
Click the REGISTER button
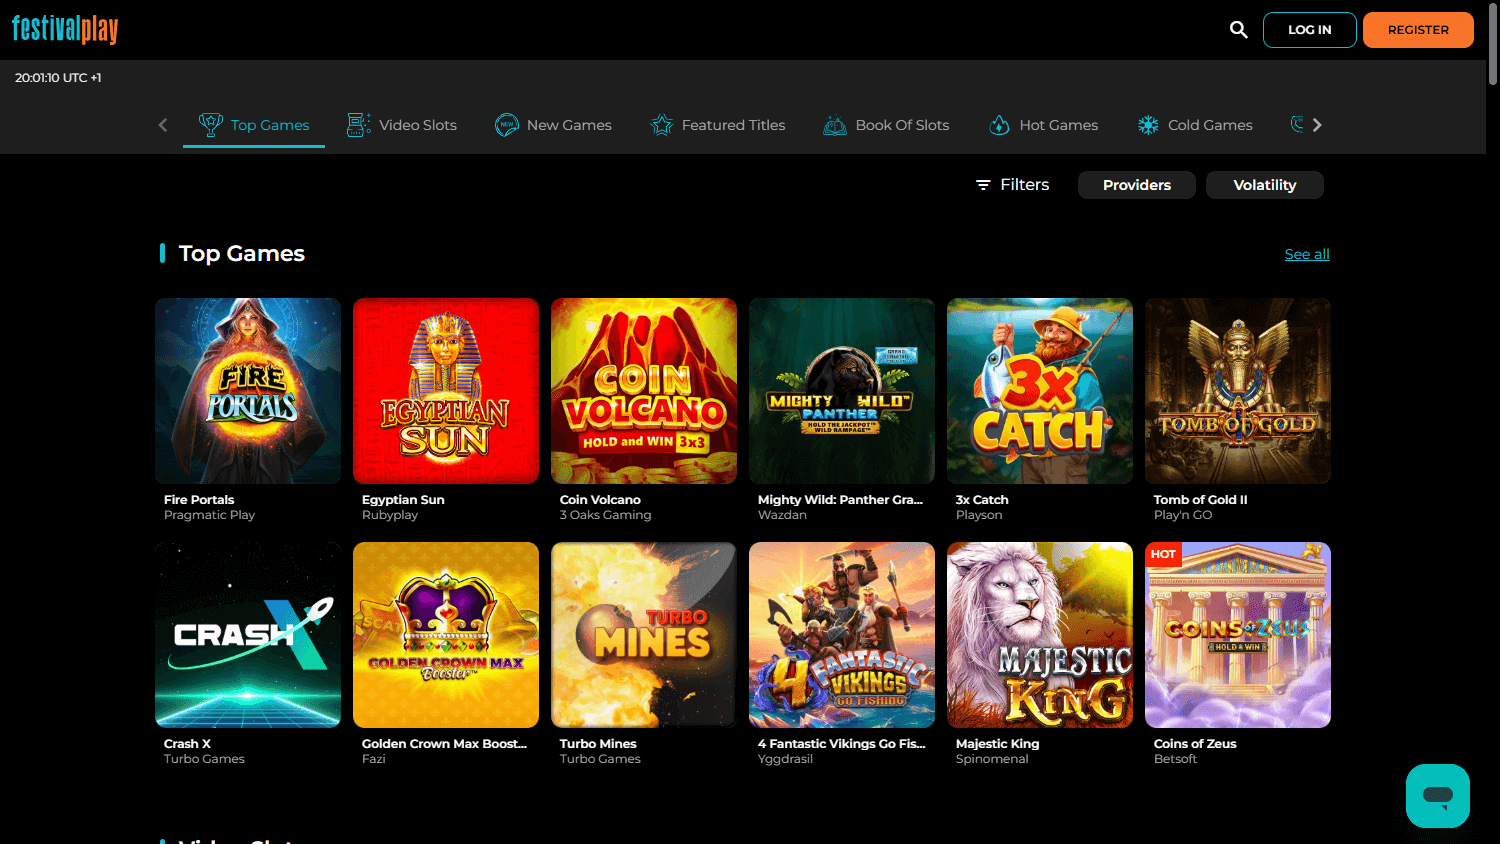click(x=1418, y=30)
